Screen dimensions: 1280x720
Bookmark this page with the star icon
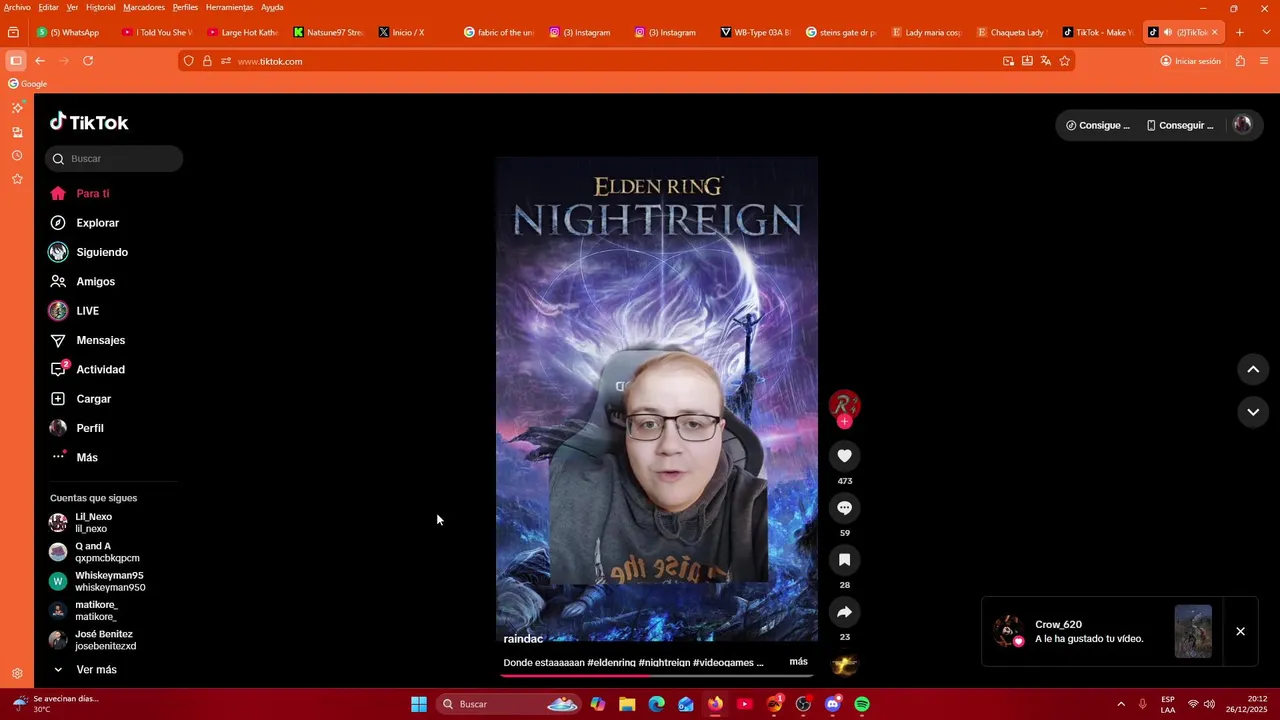point(1064,61)
